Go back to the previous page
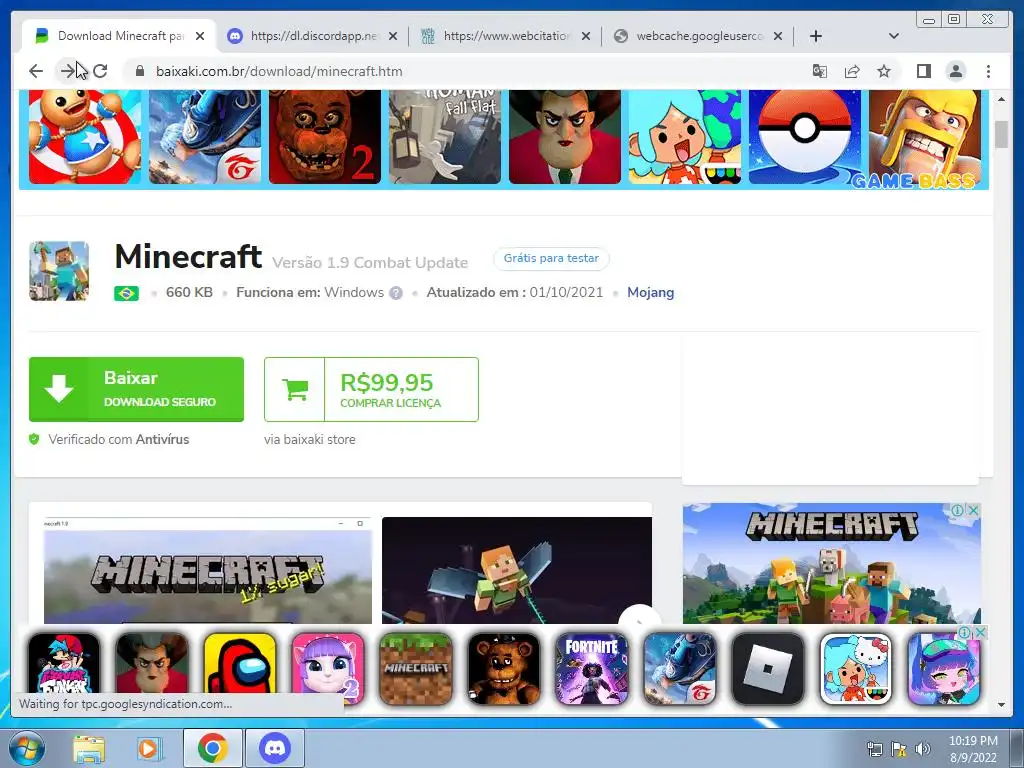The height and width of the screenshot is (768, 1024). point(36,71)
